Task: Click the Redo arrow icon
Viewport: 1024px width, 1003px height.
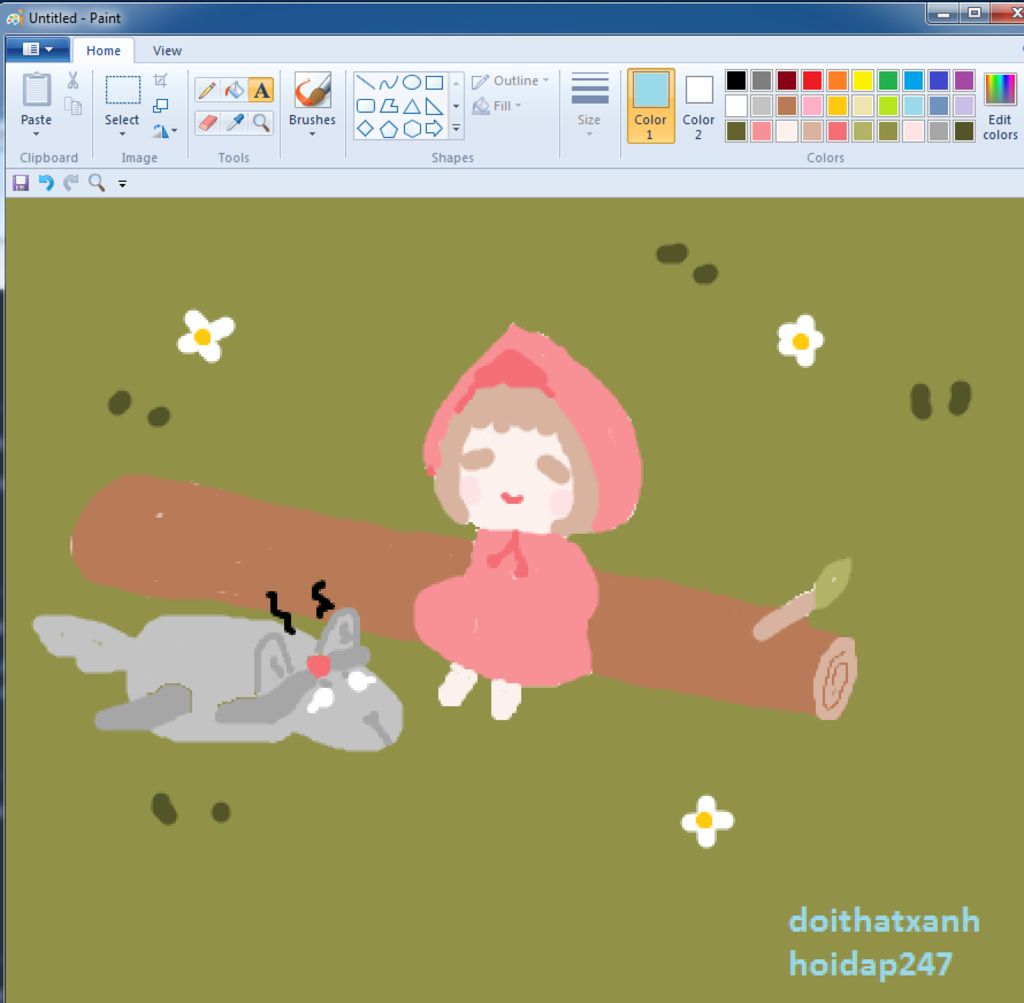Action: [71, 183]
